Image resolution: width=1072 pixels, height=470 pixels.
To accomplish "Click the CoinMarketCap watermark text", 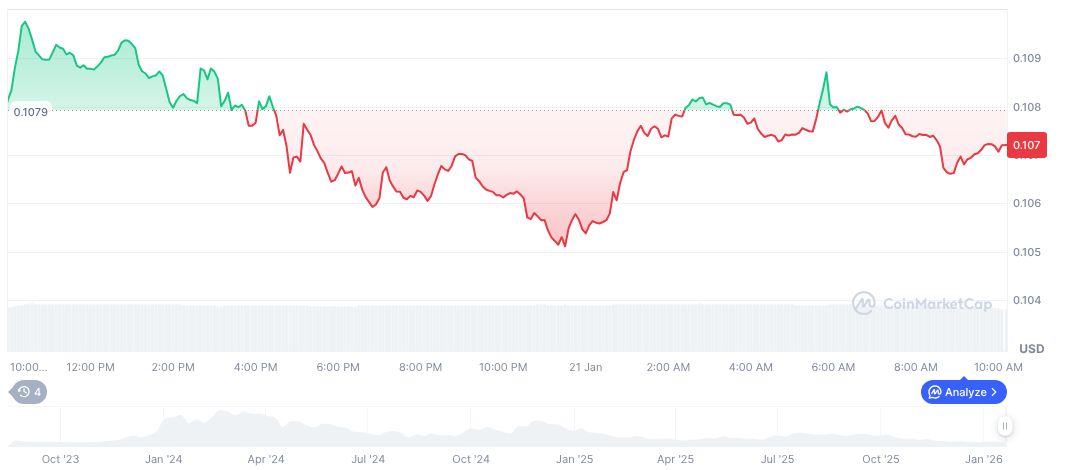I will [x=936, y=303].
